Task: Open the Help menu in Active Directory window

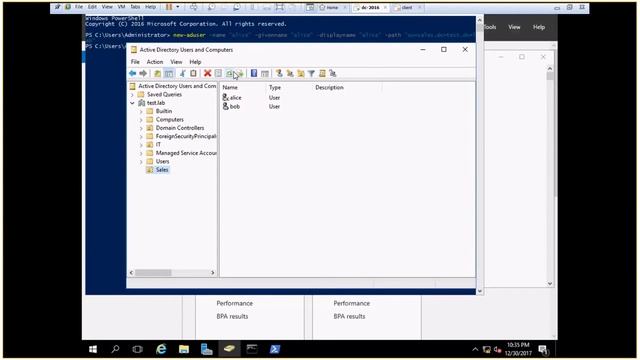Action: [x=195, y=62]
